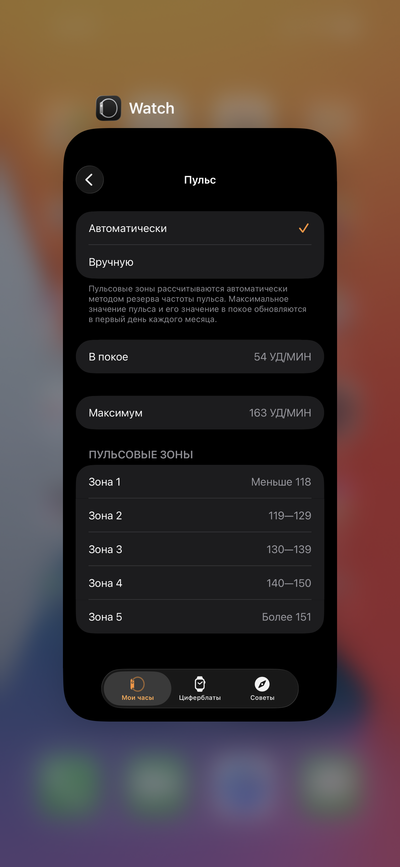Screen dimensions: 400x867
Task: Open the Мои часы tab watch icon
Action: (137, 684)
